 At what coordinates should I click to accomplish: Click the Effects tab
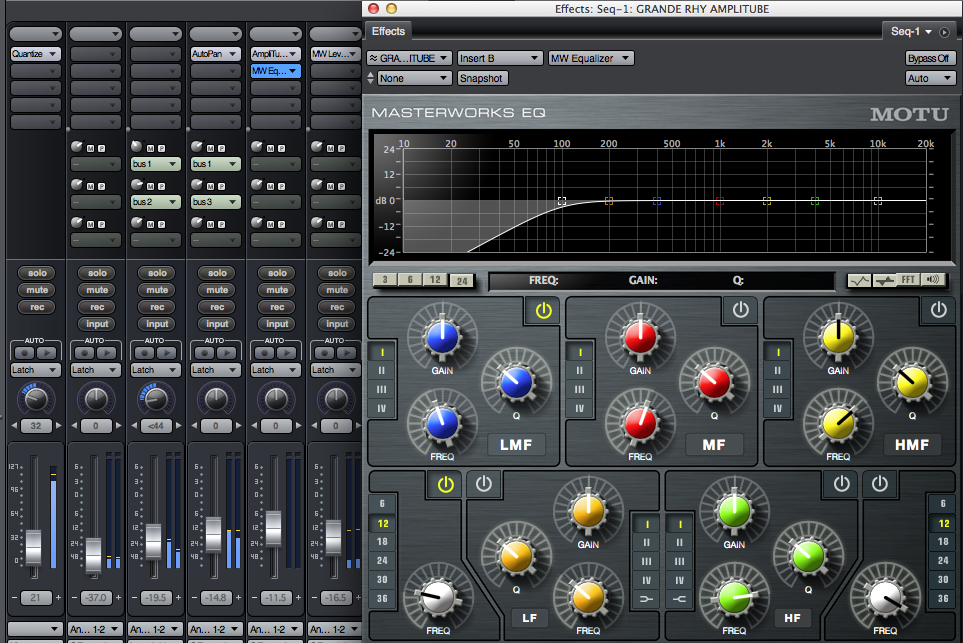pyautogui.click(x=388, y=31)
